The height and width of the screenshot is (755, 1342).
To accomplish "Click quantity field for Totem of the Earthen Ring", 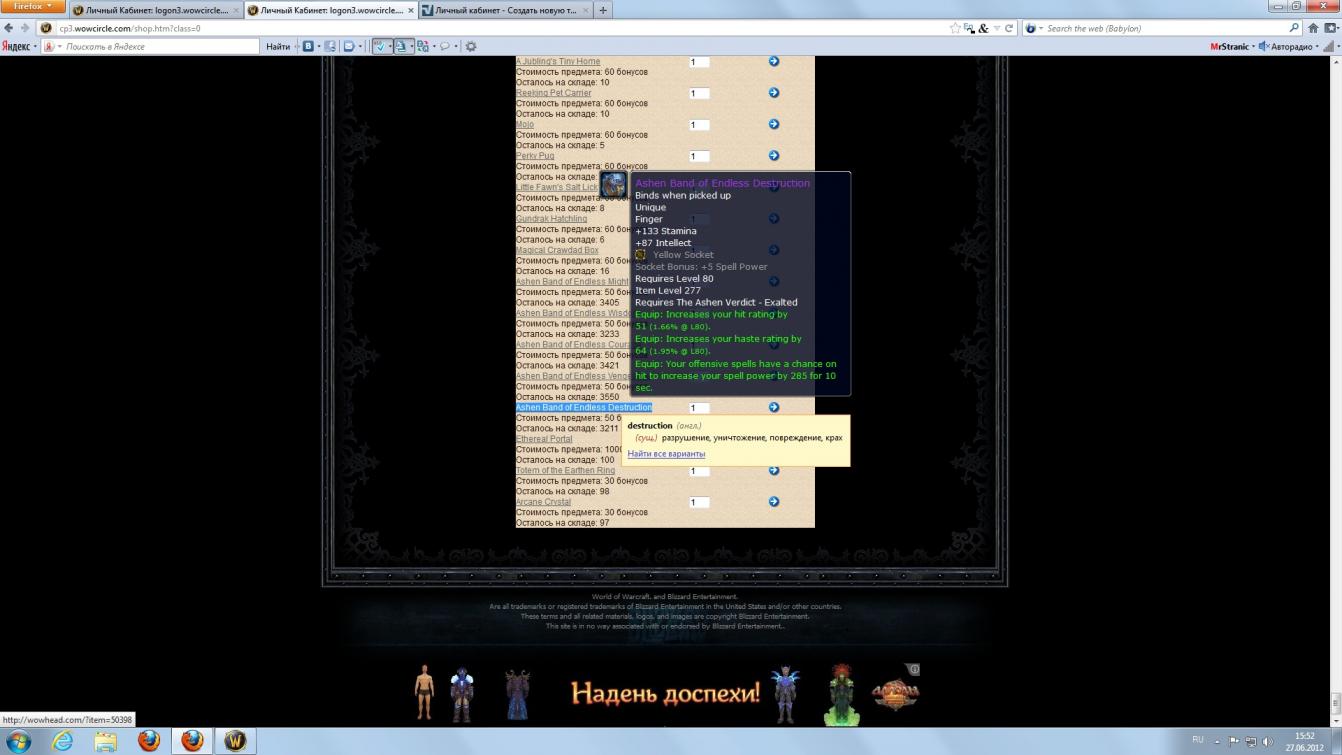I will 699,471.
